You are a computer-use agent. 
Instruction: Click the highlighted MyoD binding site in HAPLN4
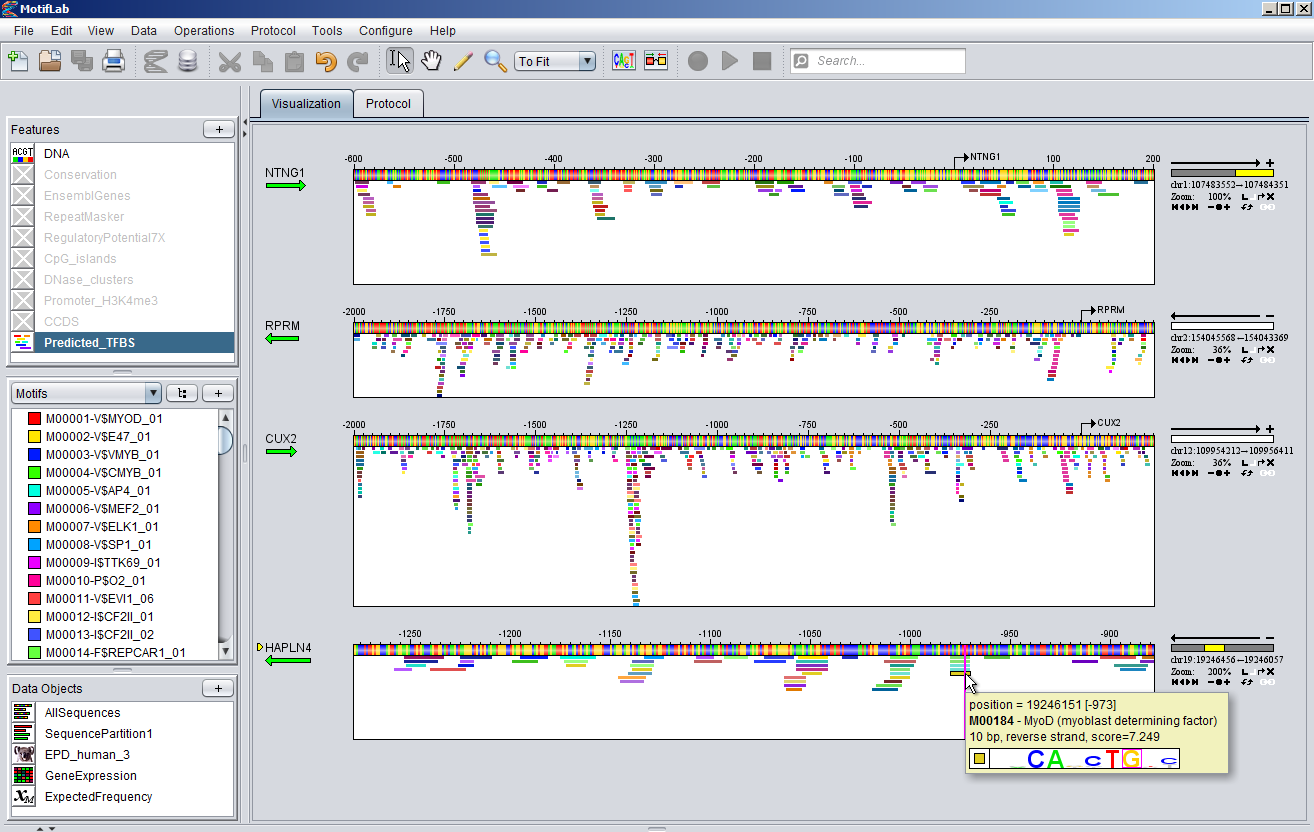pyautogui.click(x=958, y=673)
